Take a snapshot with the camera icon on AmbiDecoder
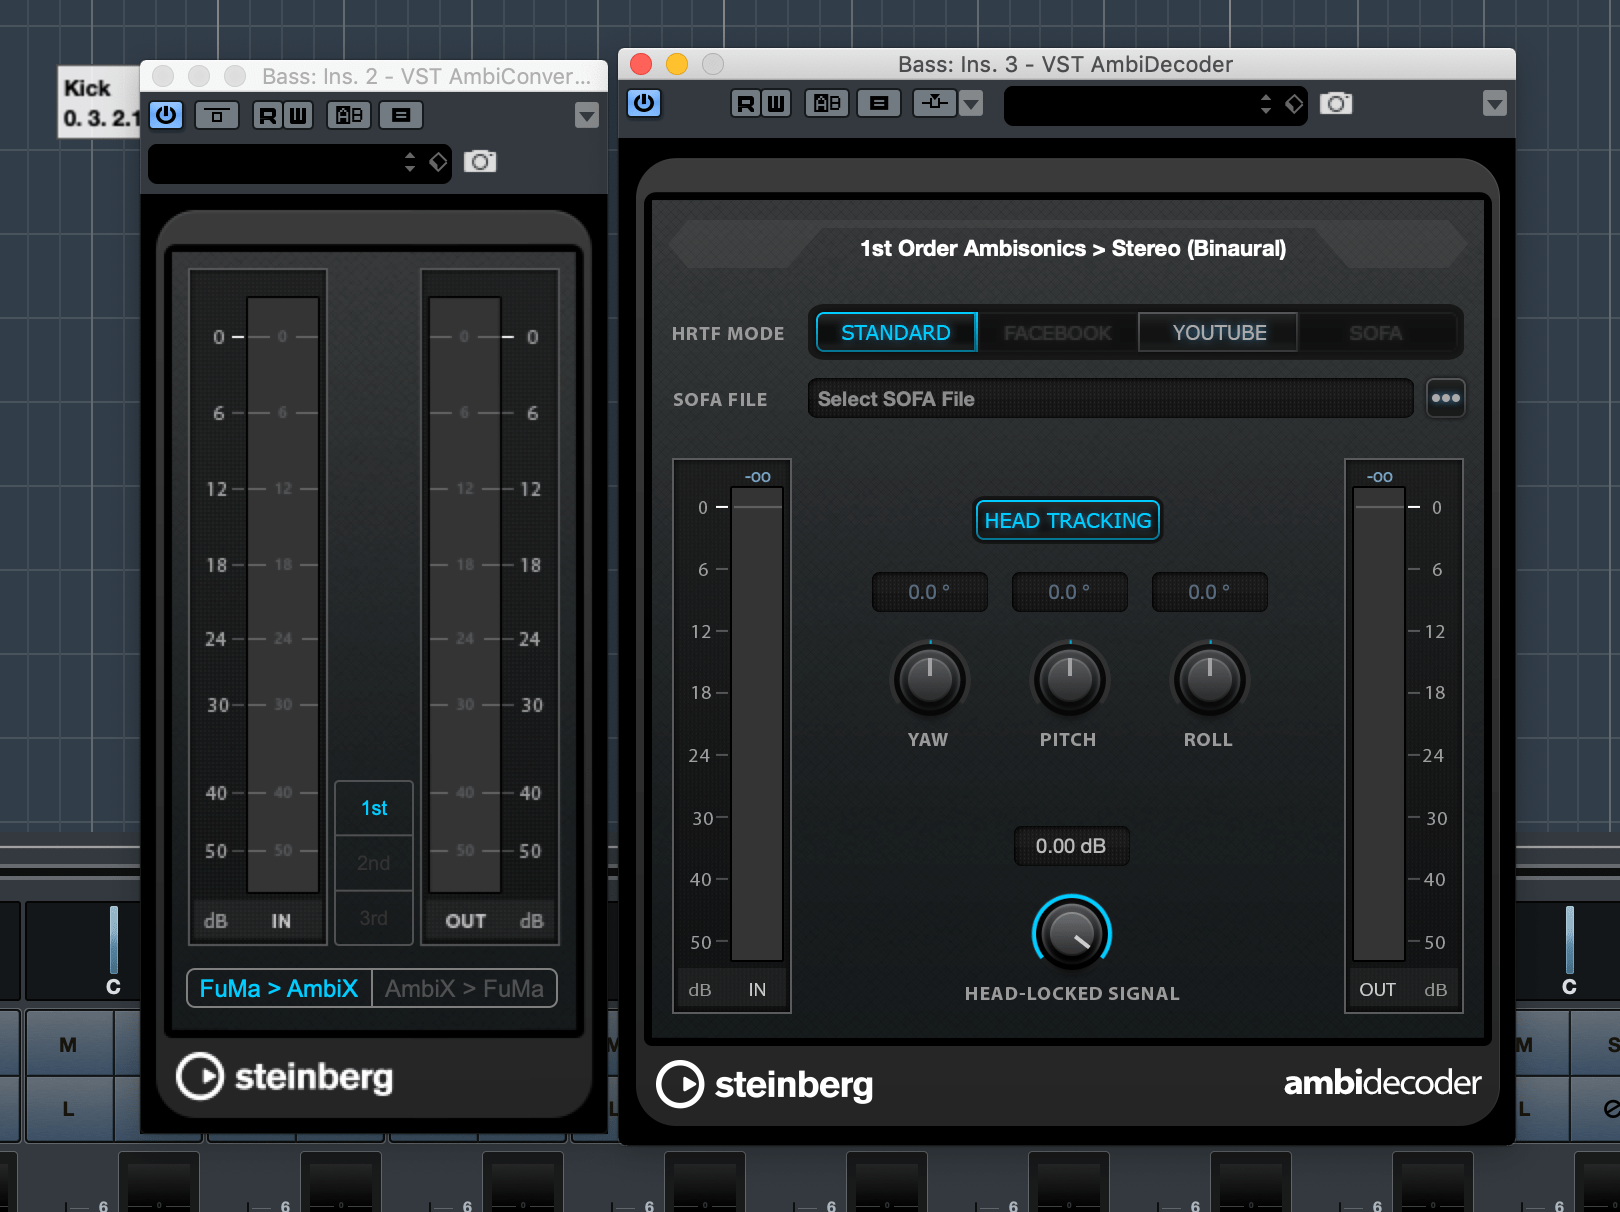 [x=1337, y=103]
